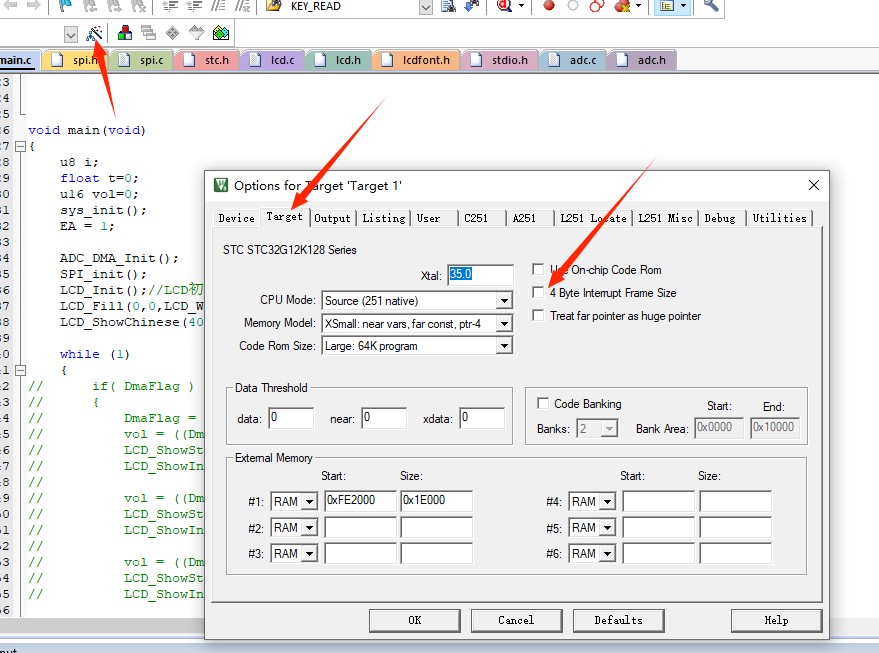This screenshot has height=653, width=879.
Task: Switch to the Device tab
Action: pyautogui.click(x=236, y=218)
